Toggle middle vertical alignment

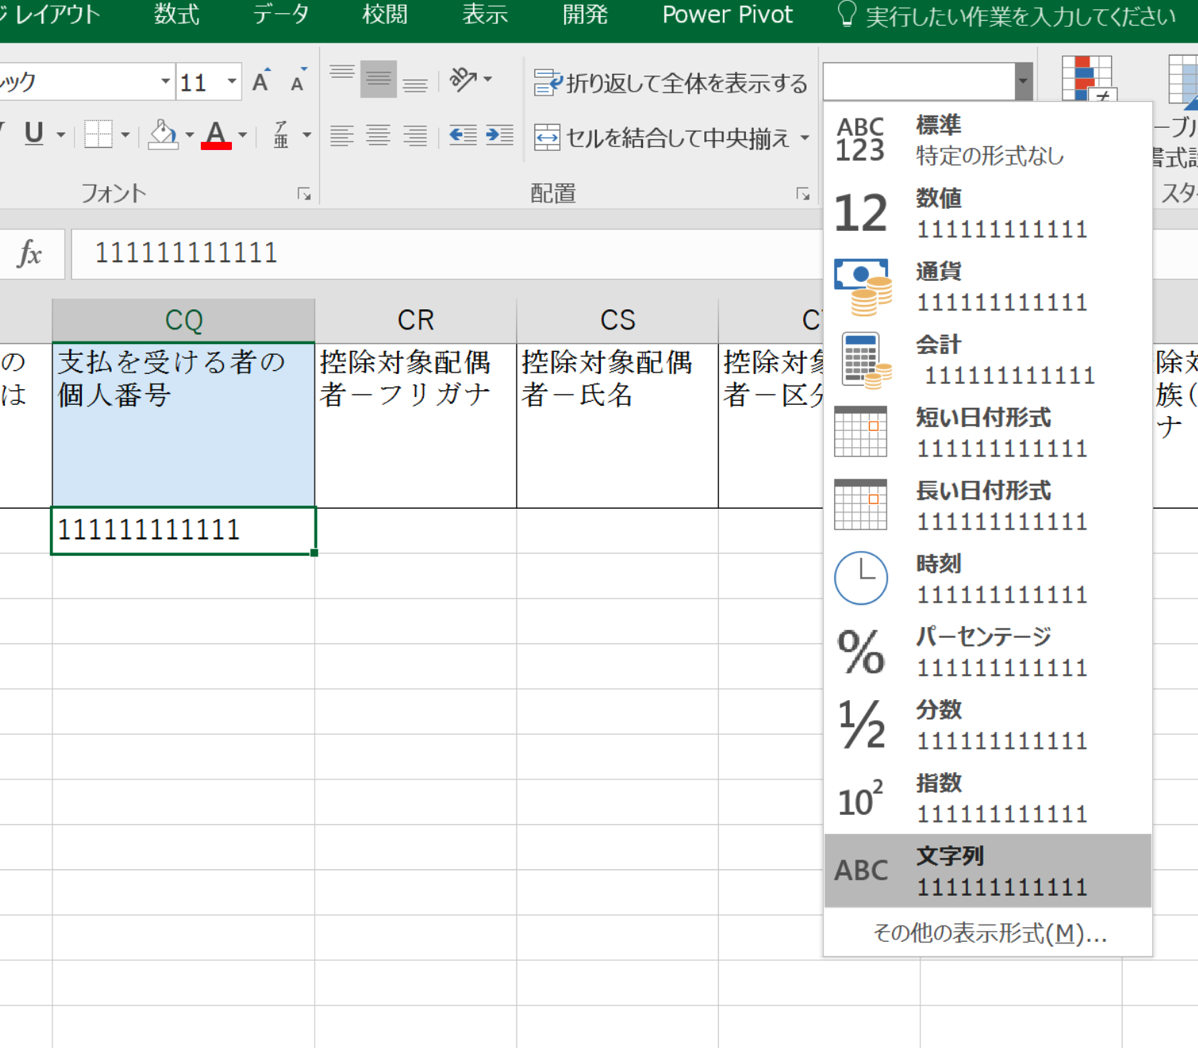pos(378,79)
